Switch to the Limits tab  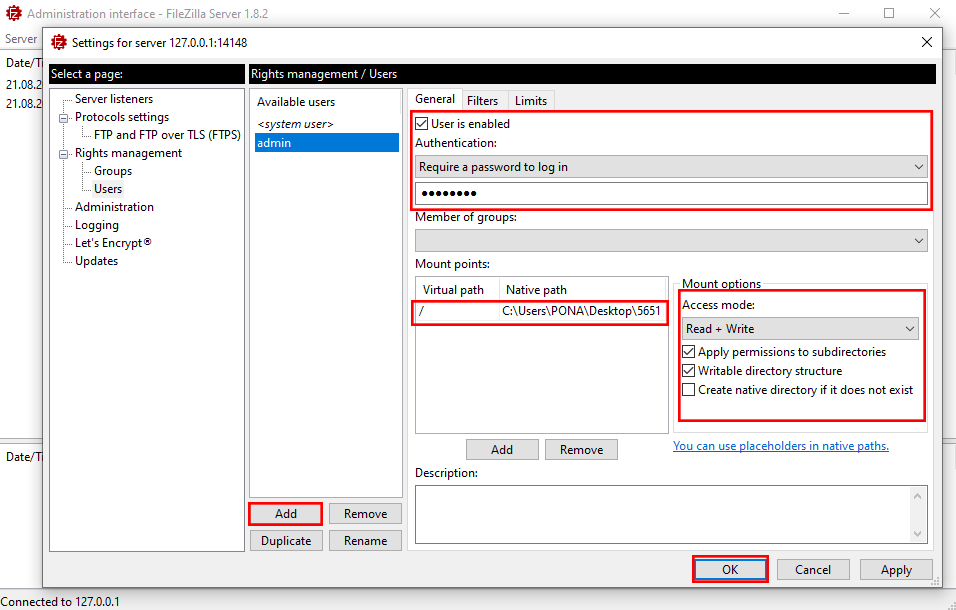tap(530, 101)
